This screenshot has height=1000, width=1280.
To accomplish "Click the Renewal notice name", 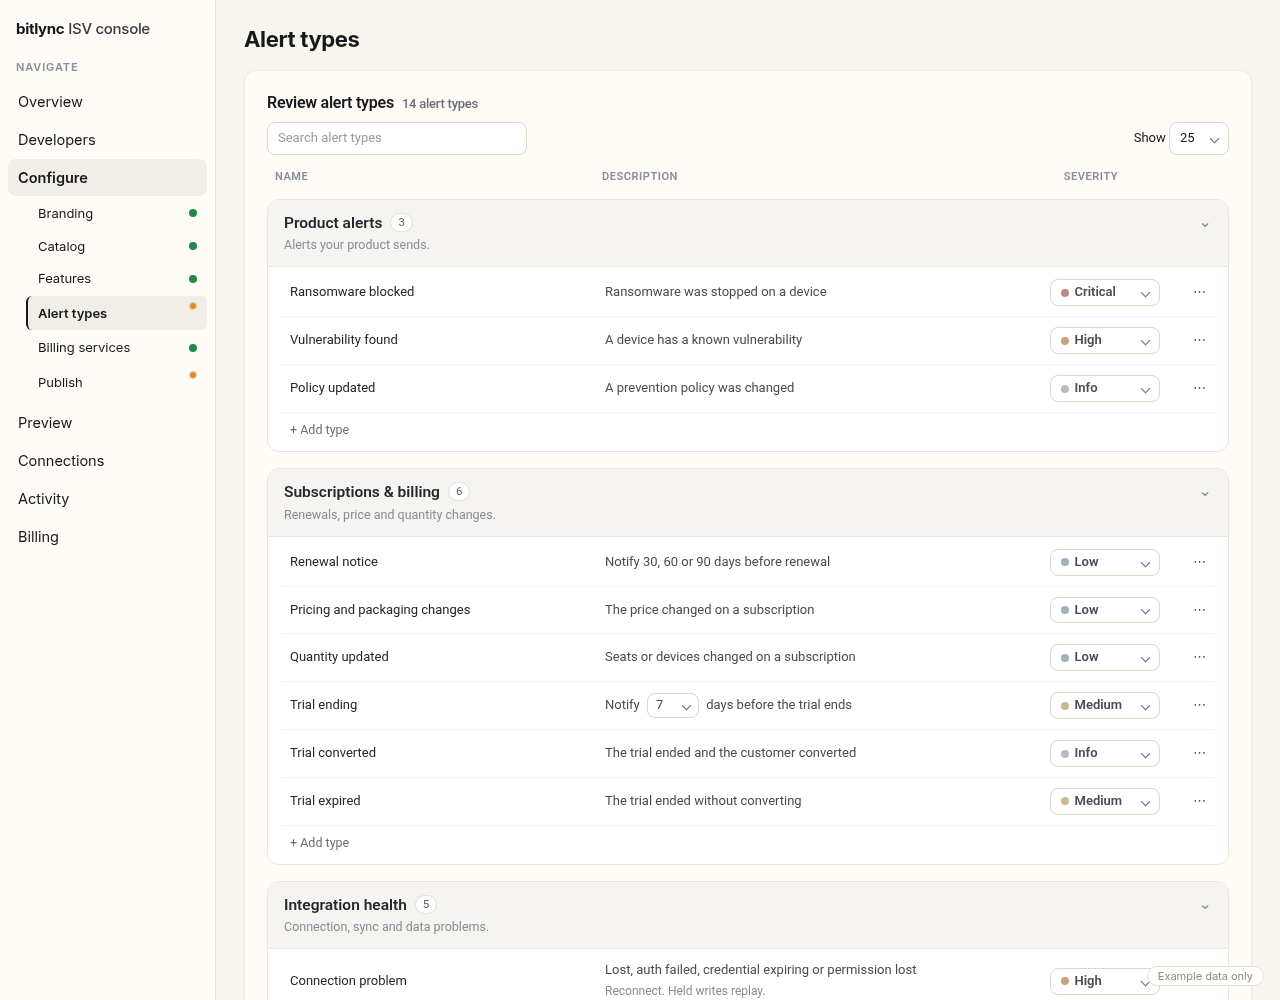I will [334, 562].
